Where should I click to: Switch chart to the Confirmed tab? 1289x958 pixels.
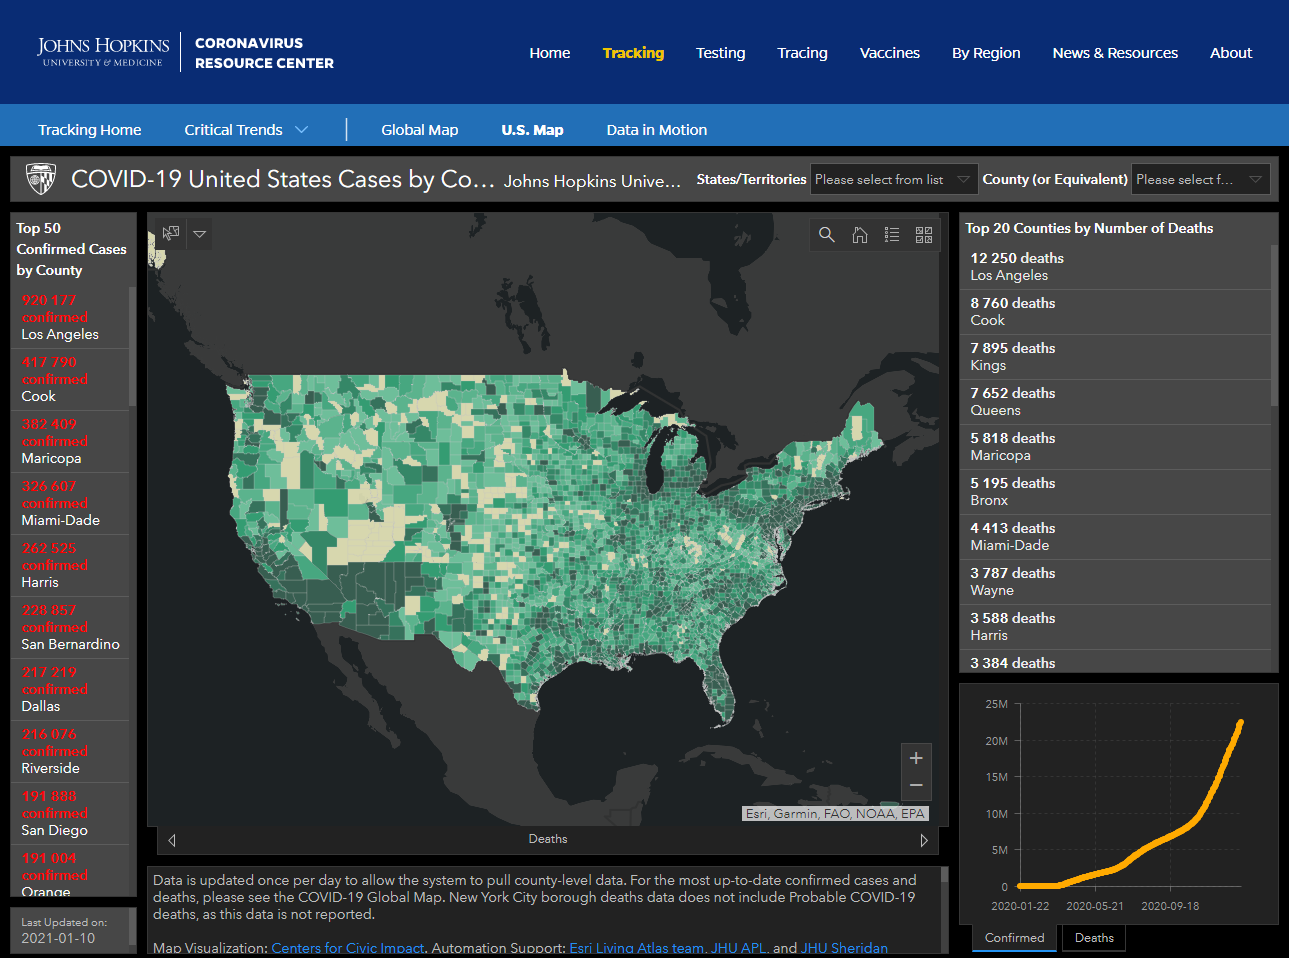coord(1014,938)
